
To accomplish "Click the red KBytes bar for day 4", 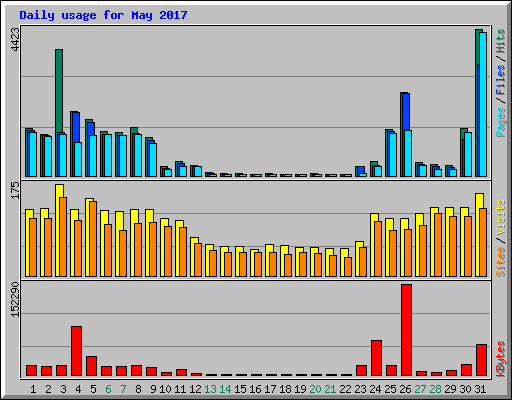I will (76, 351).
